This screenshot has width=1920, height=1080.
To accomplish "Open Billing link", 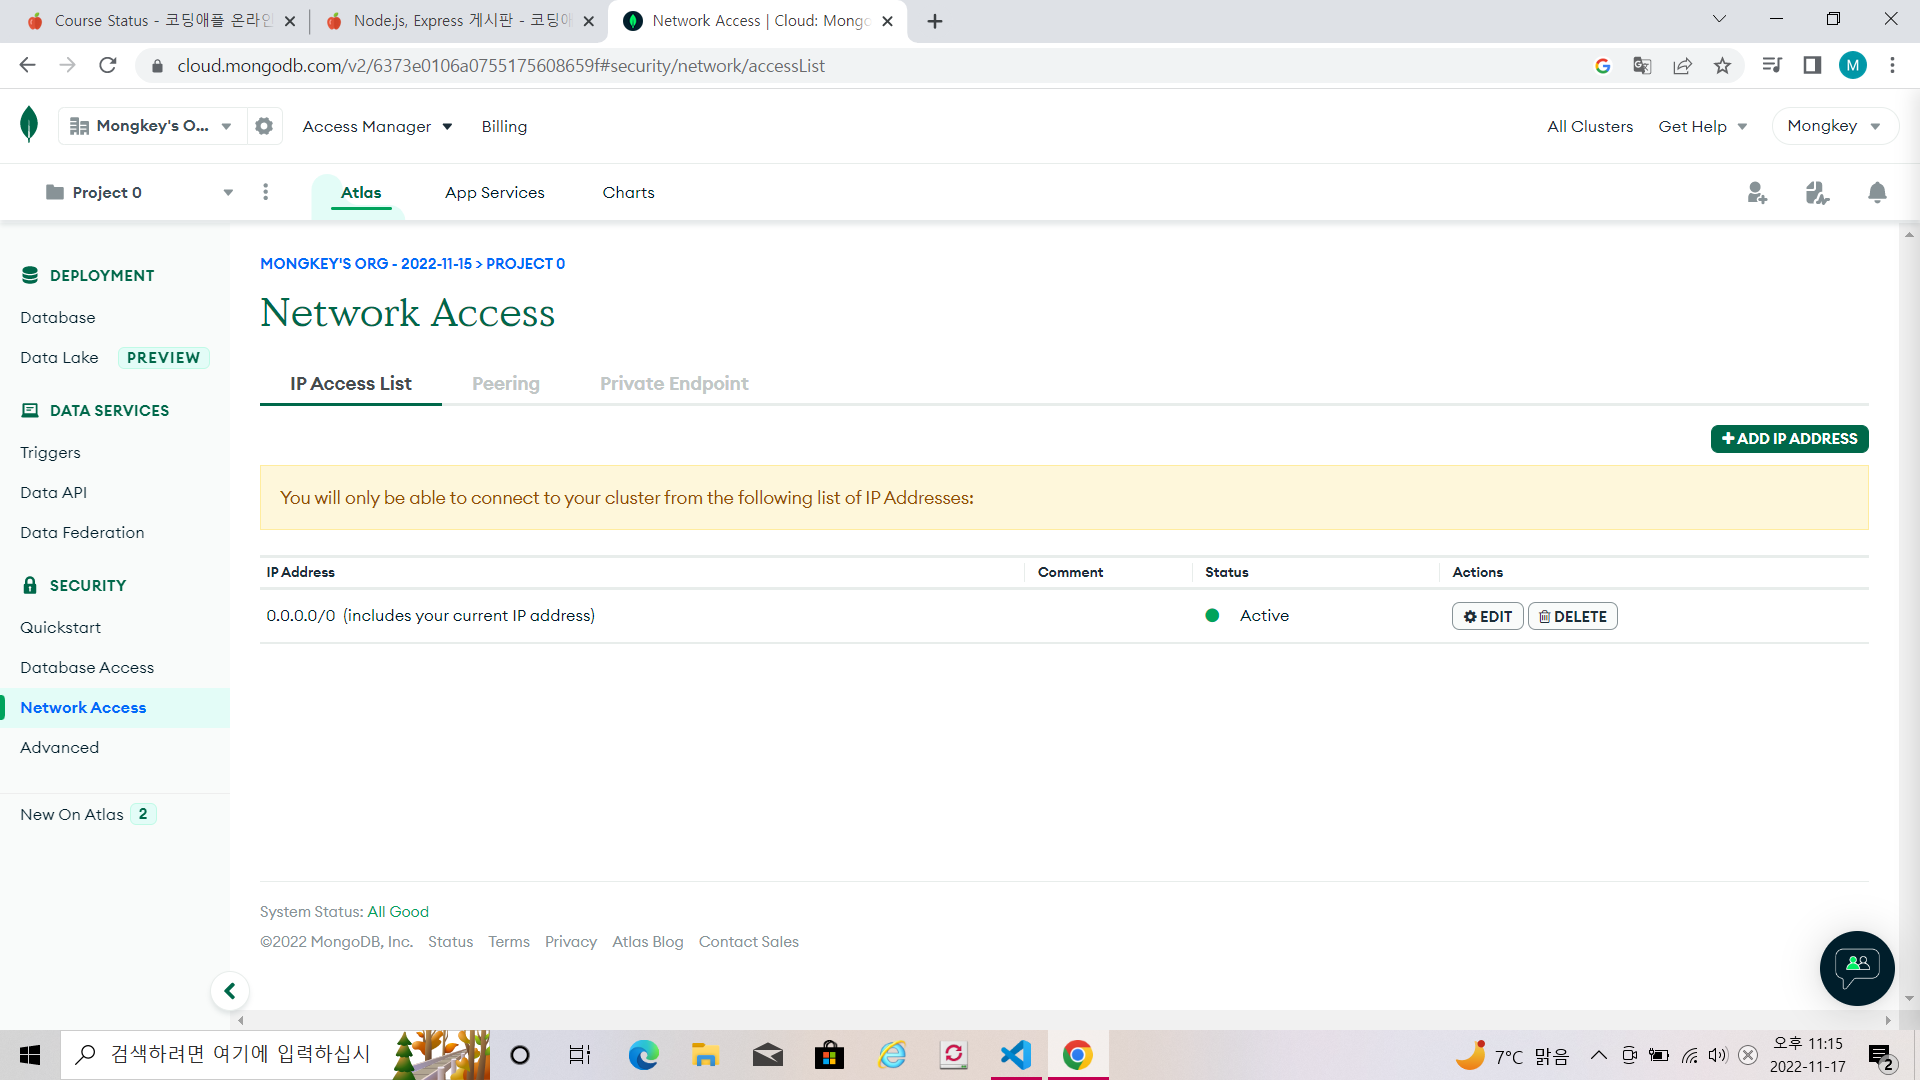I will [x=504, y=127].
